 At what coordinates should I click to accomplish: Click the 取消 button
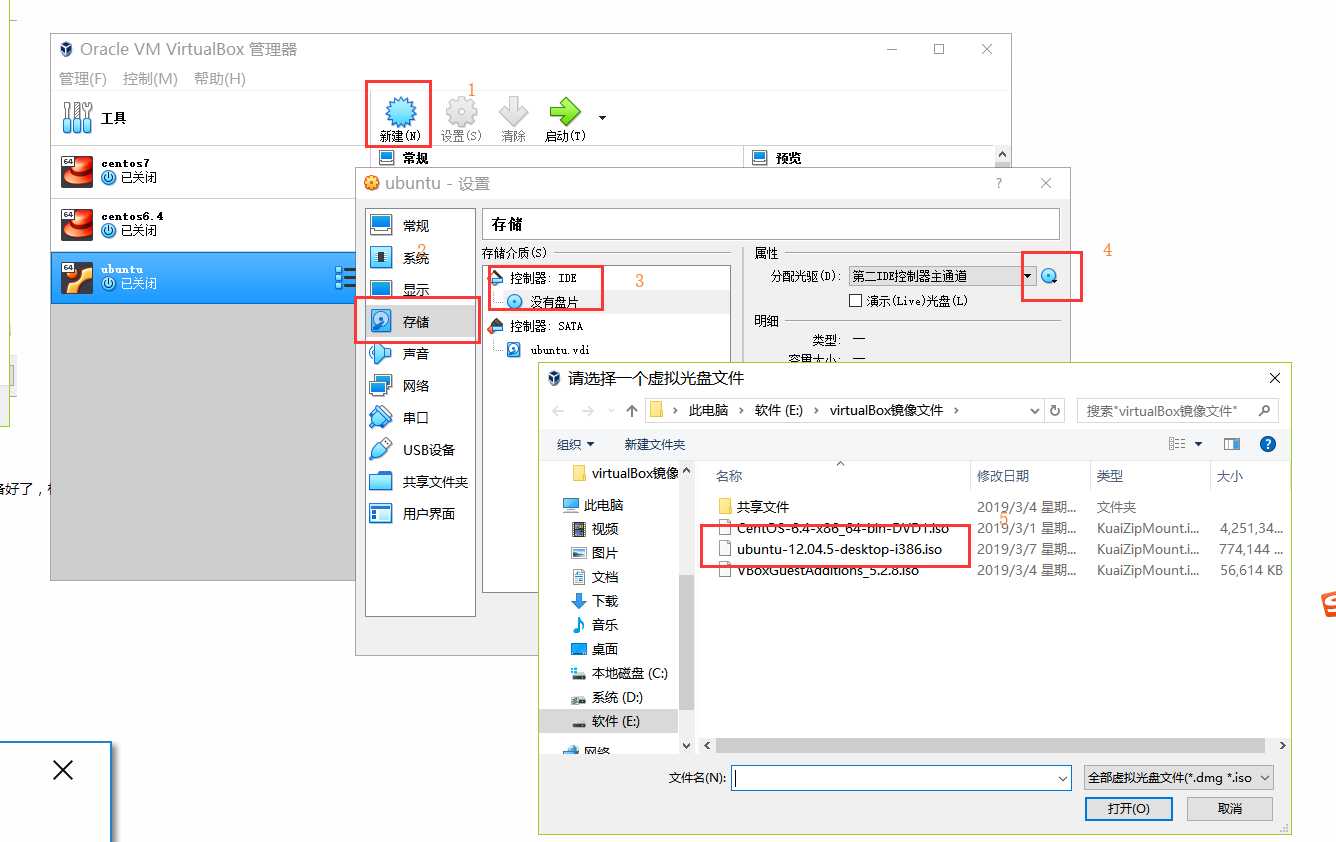[x=1230, y=808]
